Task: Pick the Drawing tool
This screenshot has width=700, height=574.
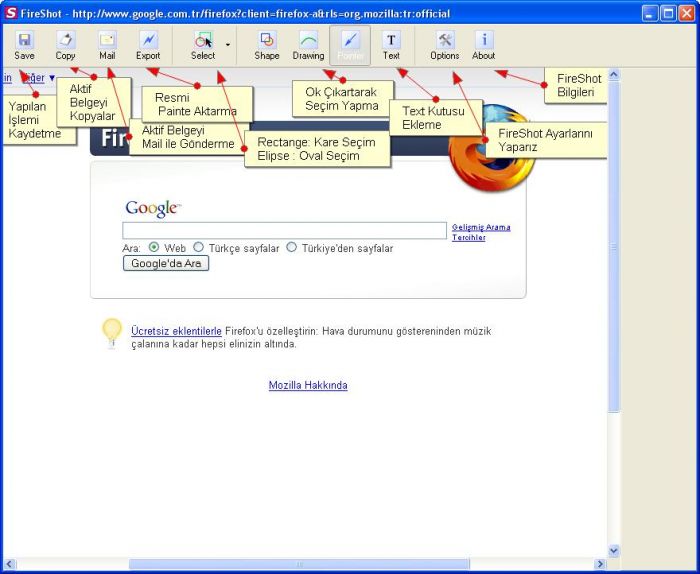Action: [x=308, y=45]
